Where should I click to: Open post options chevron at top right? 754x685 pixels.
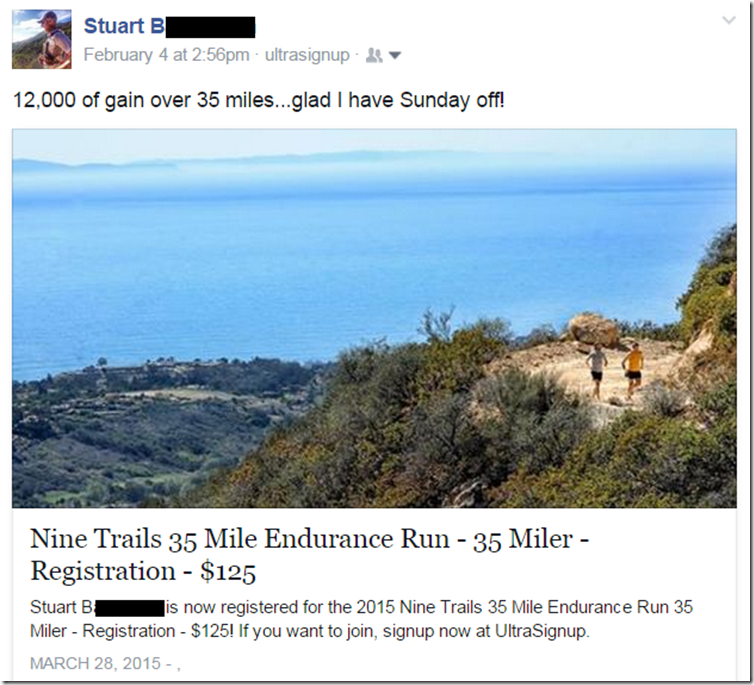pos(729,20)
